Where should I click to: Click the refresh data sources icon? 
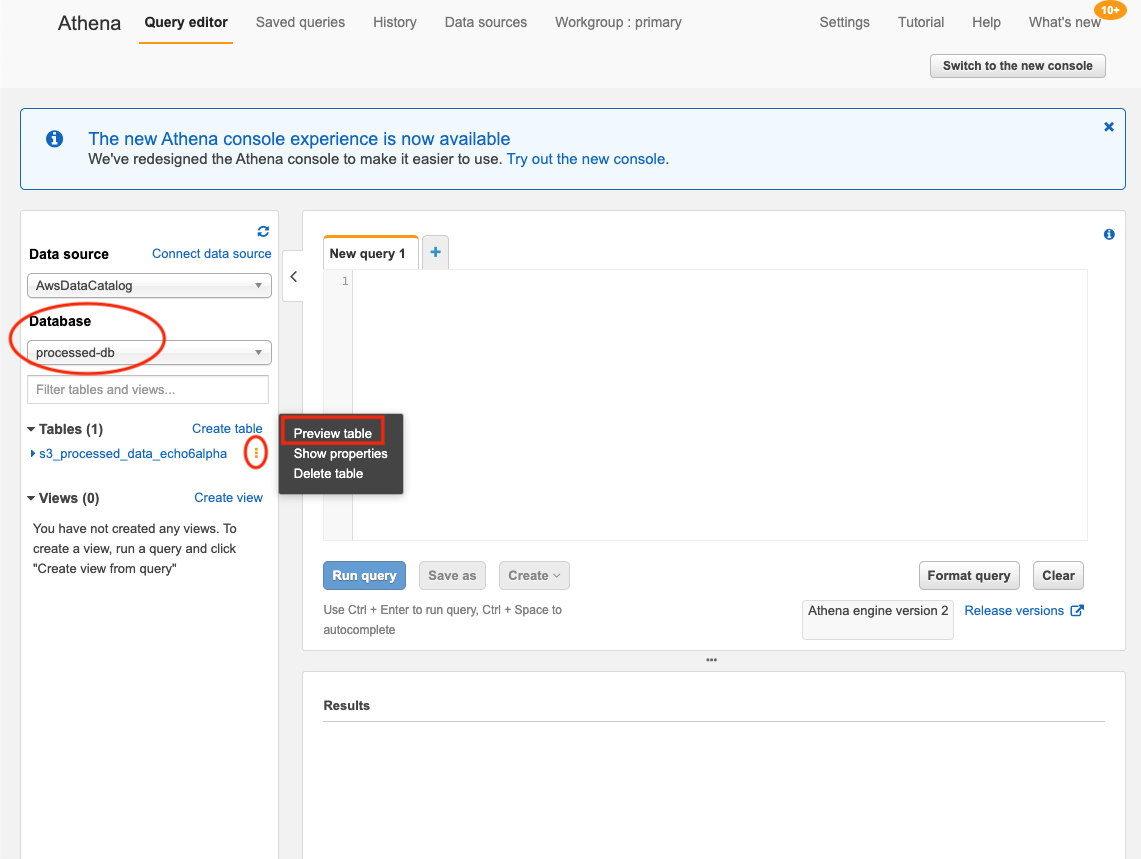coord(263,231)
